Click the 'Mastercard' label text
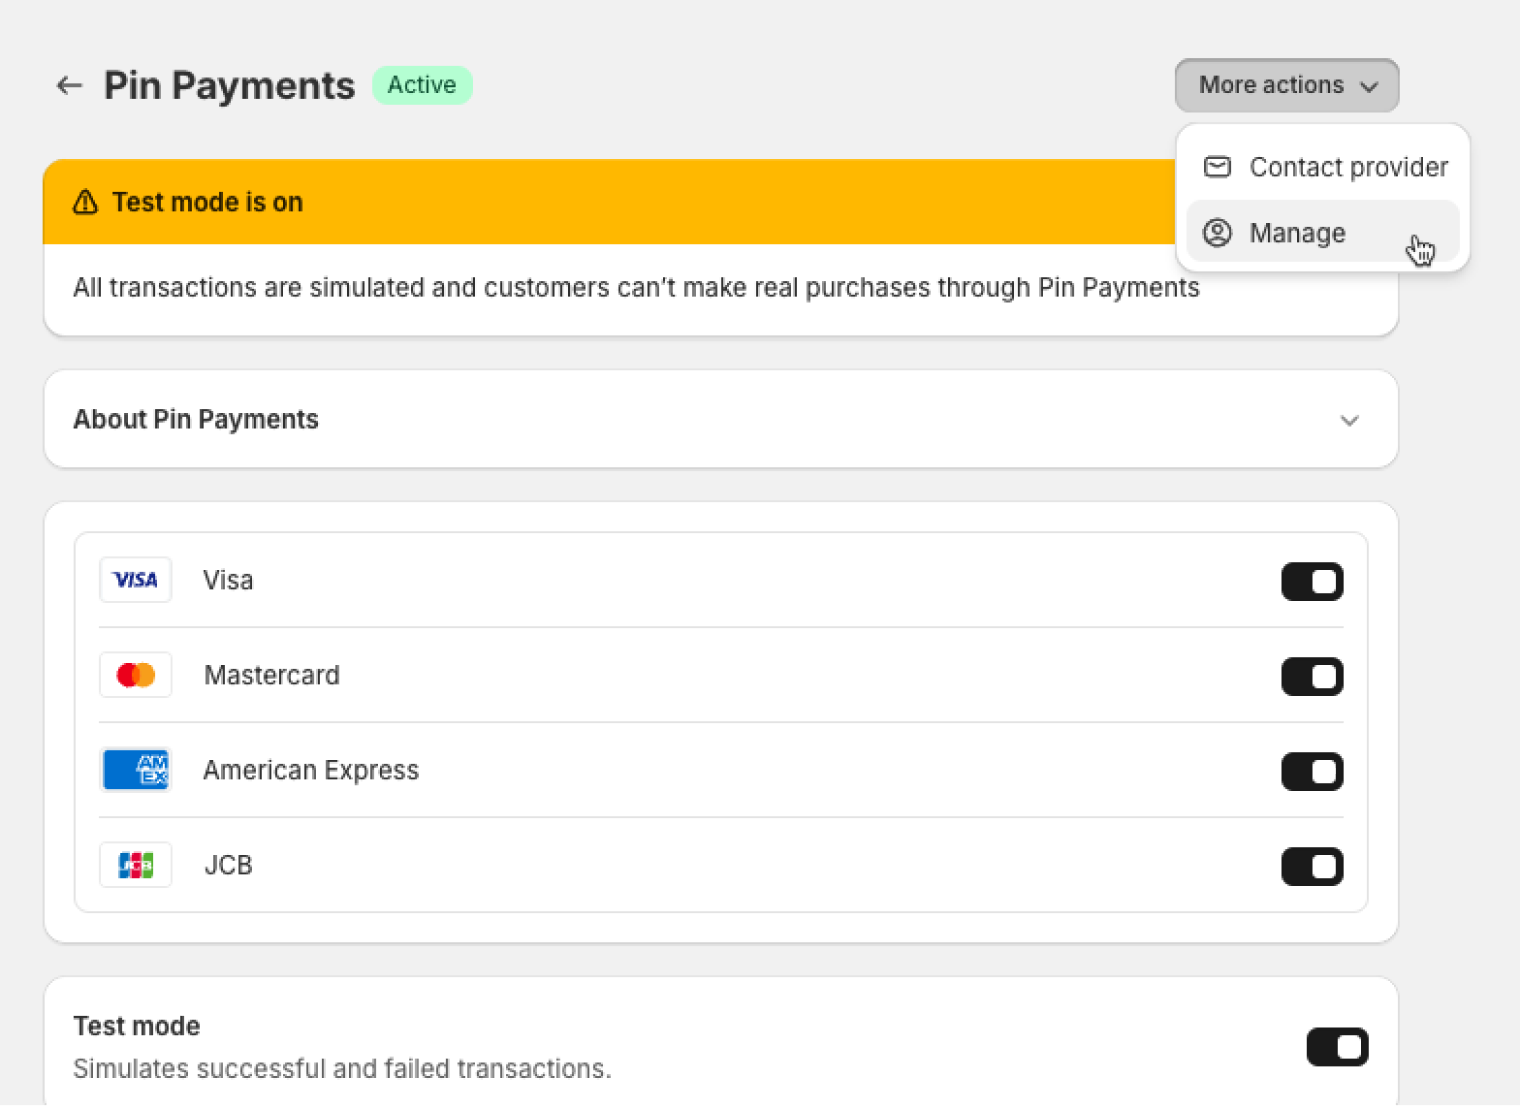The width and height of the screenshot is (1520, 1106). point(272,675)
